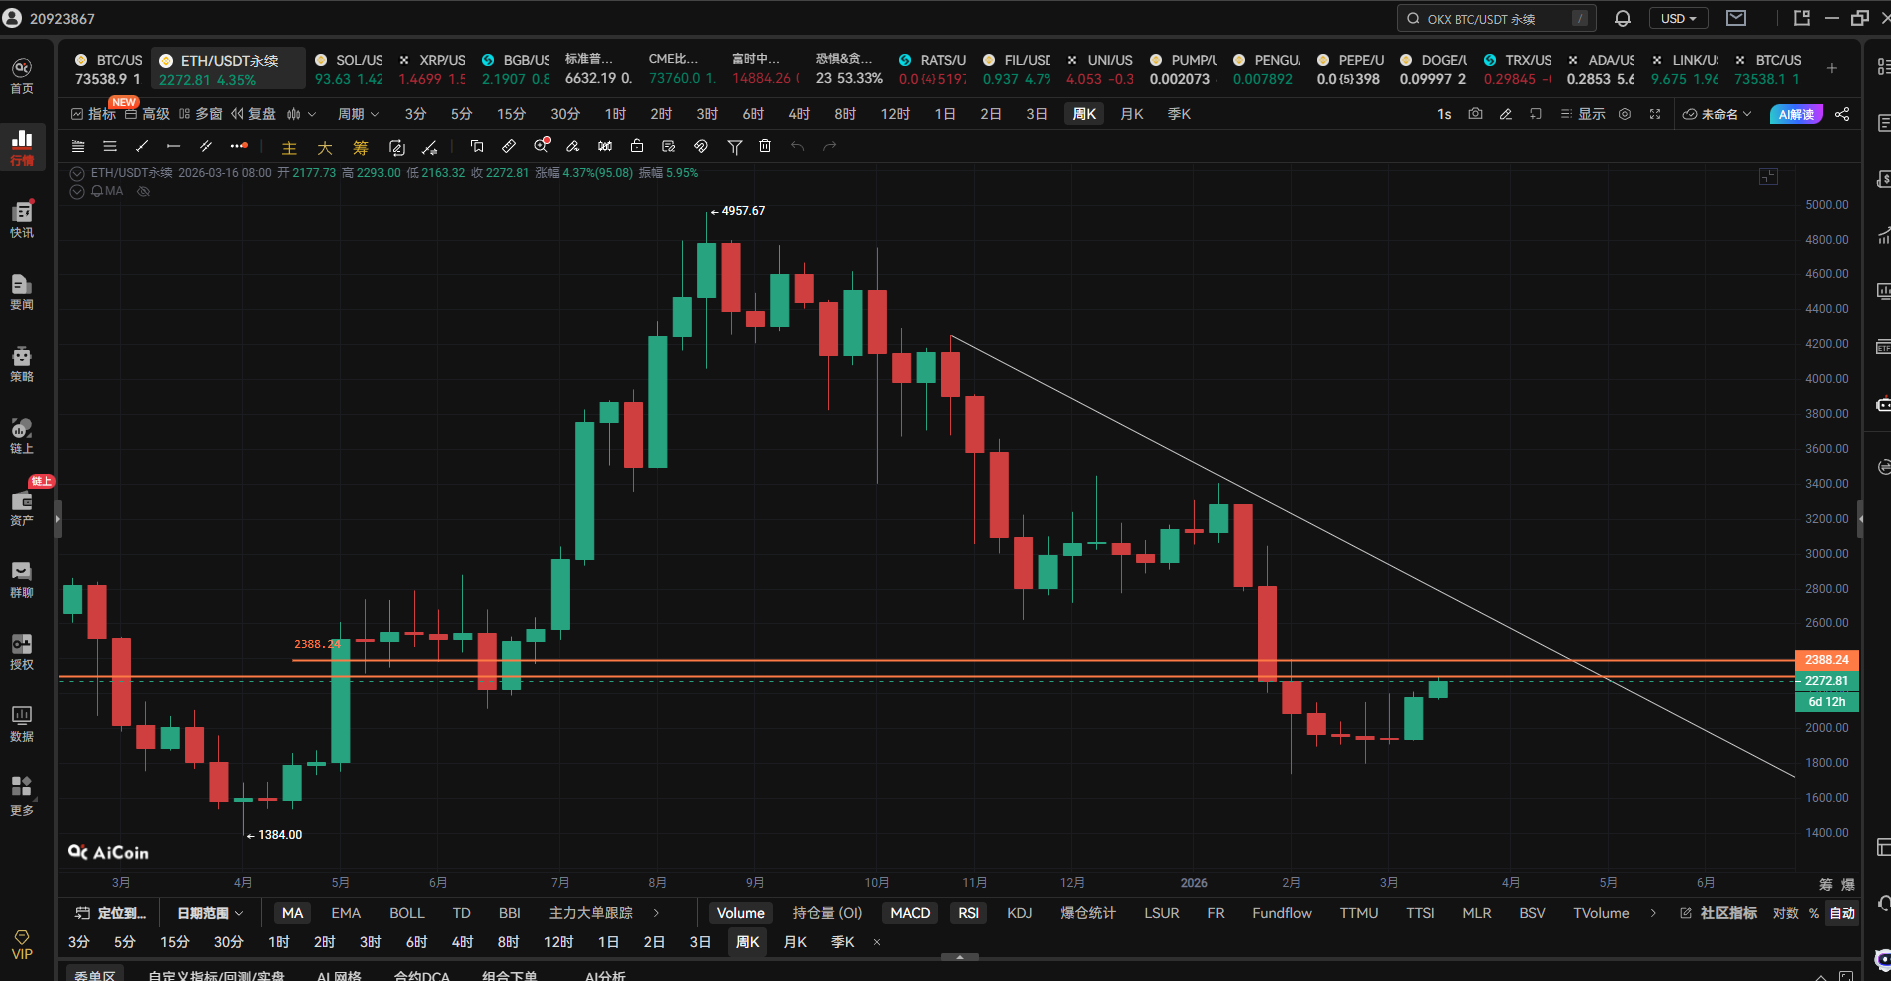Switch to the BTC/USDT first symbol tab
The image size is (1891, 981).
click(108, 69)
